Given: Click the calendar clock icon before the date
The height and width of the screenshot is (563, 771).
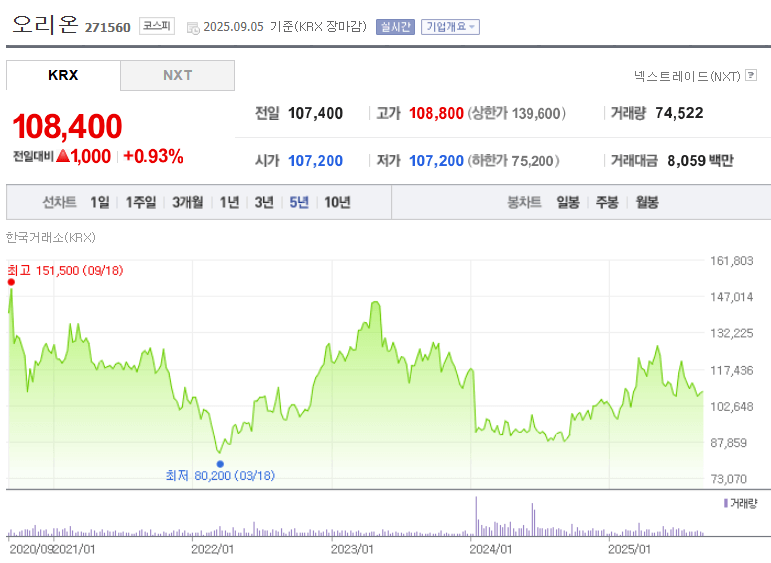Looking at the screenshot, I should click(x=193, y=28).
